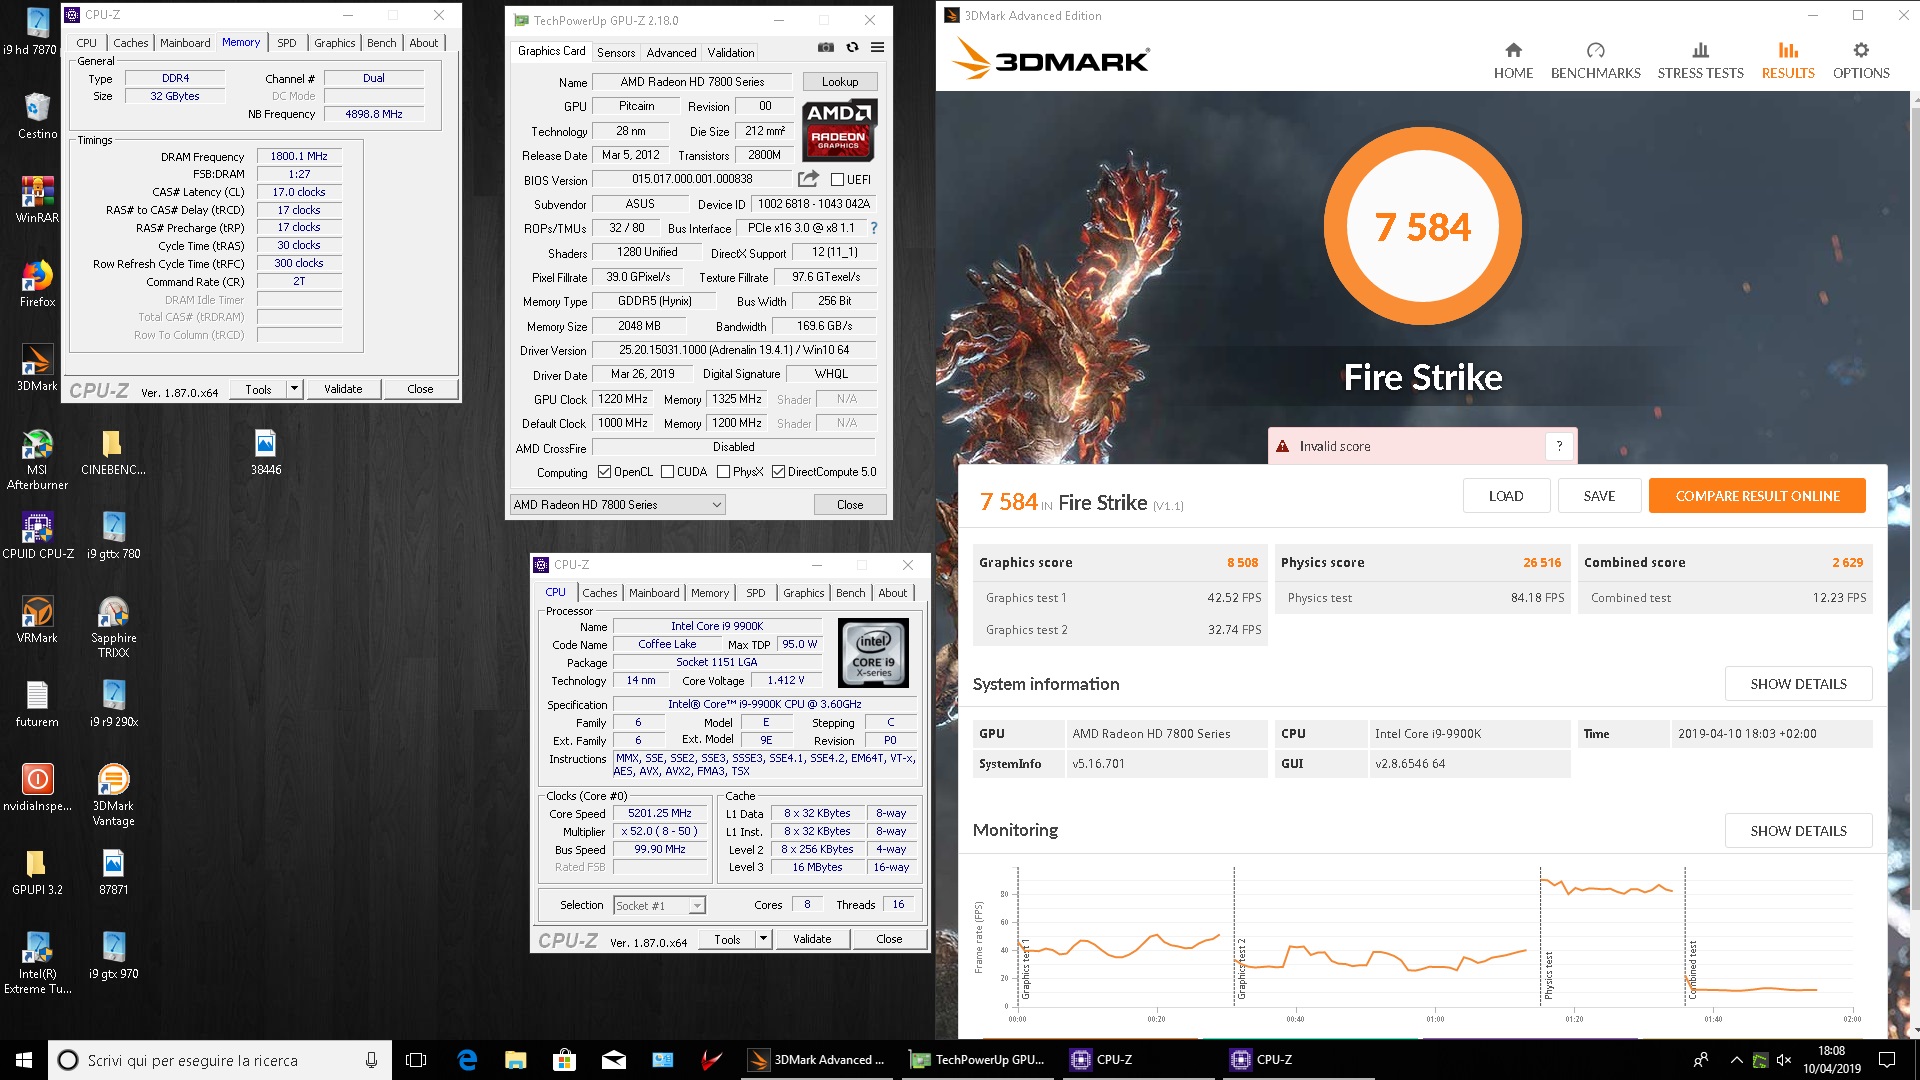The width and height of the screenshot is (1920, 1080).
Task: Click the Windows search box
Action: [x=220, y=1060]
